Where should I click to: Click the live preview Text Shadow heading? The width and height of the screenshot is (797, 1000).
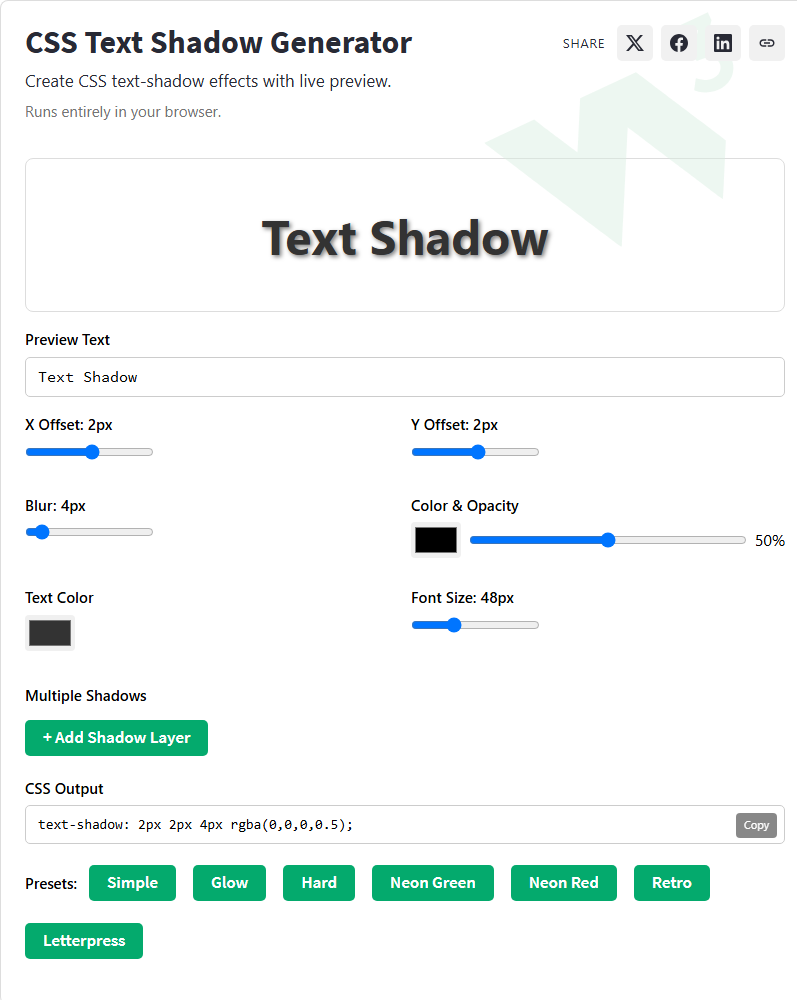pos(405,239)
